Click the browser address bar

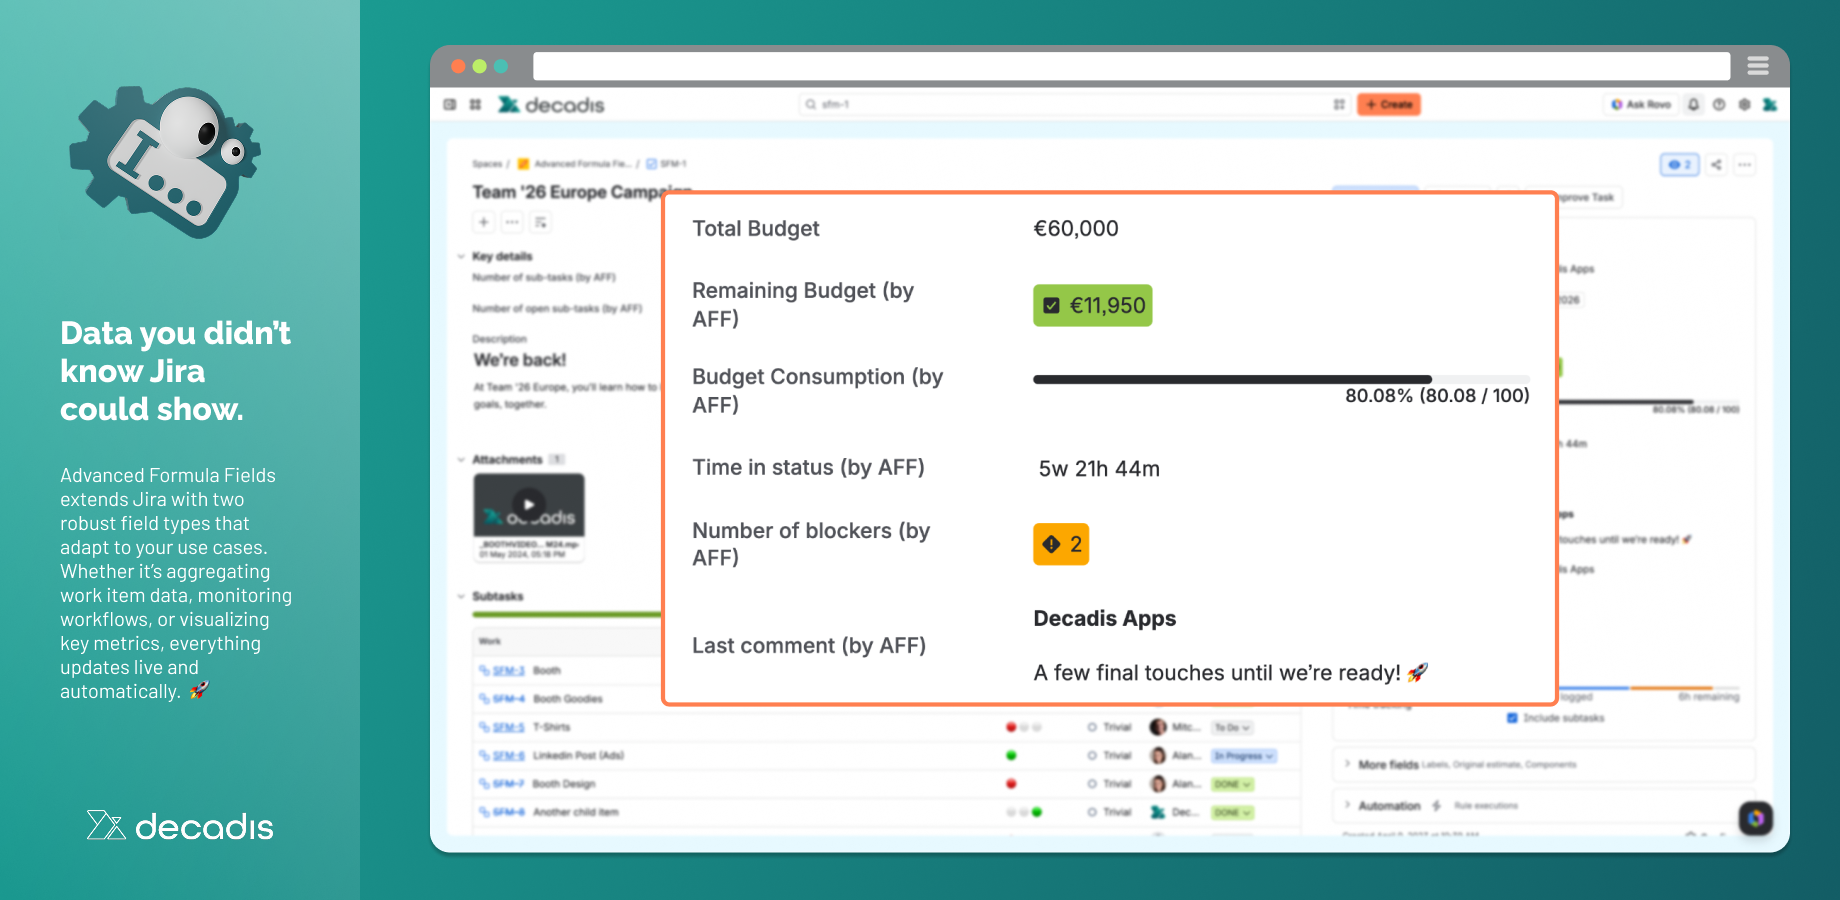tap(1131, 66)
